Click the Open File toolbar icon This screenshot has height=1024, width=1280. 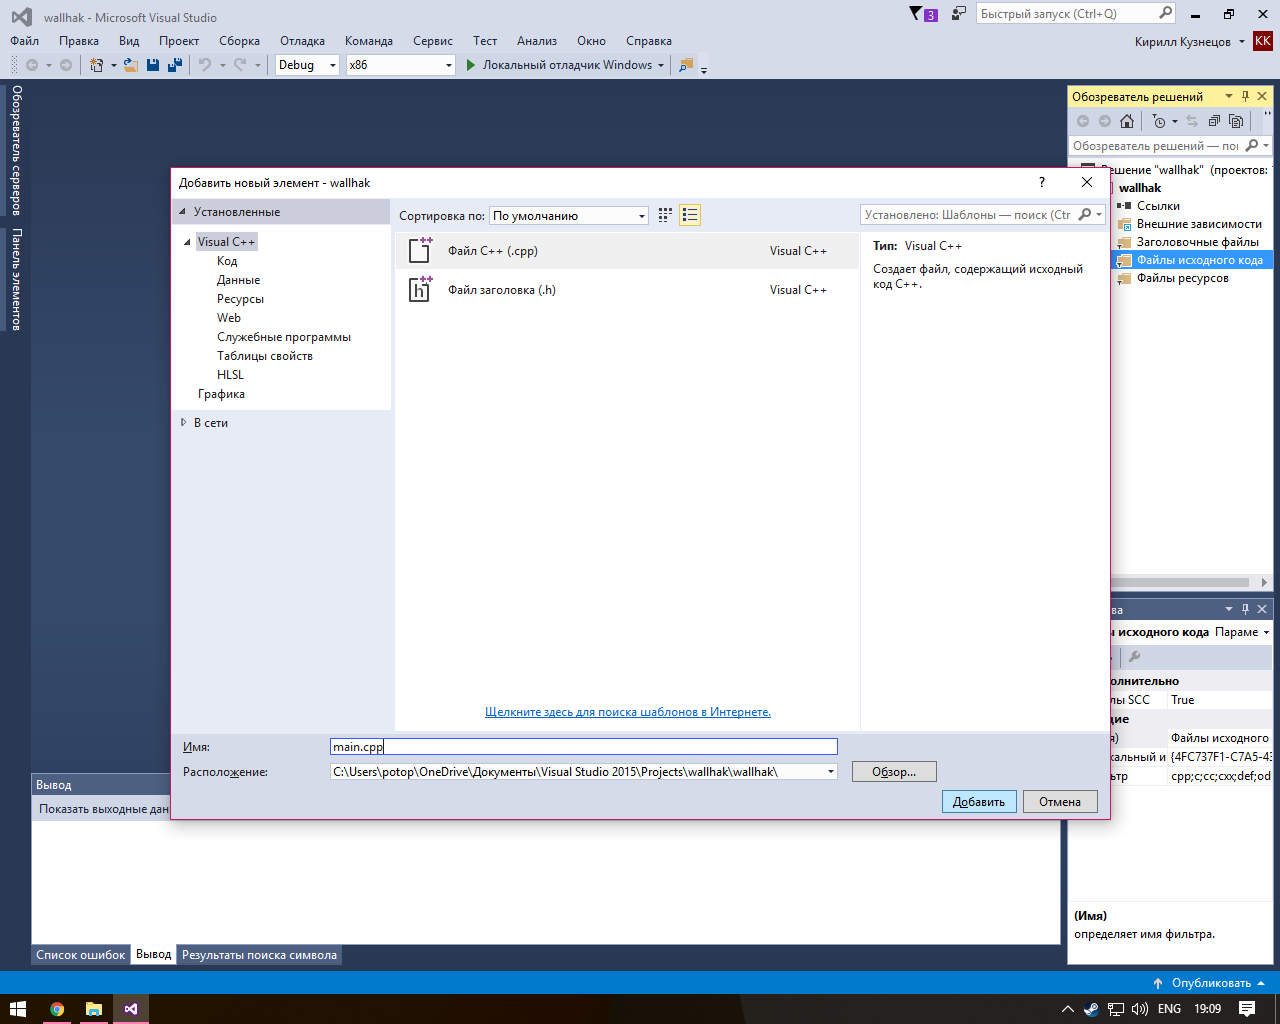(x=130, y=65)
